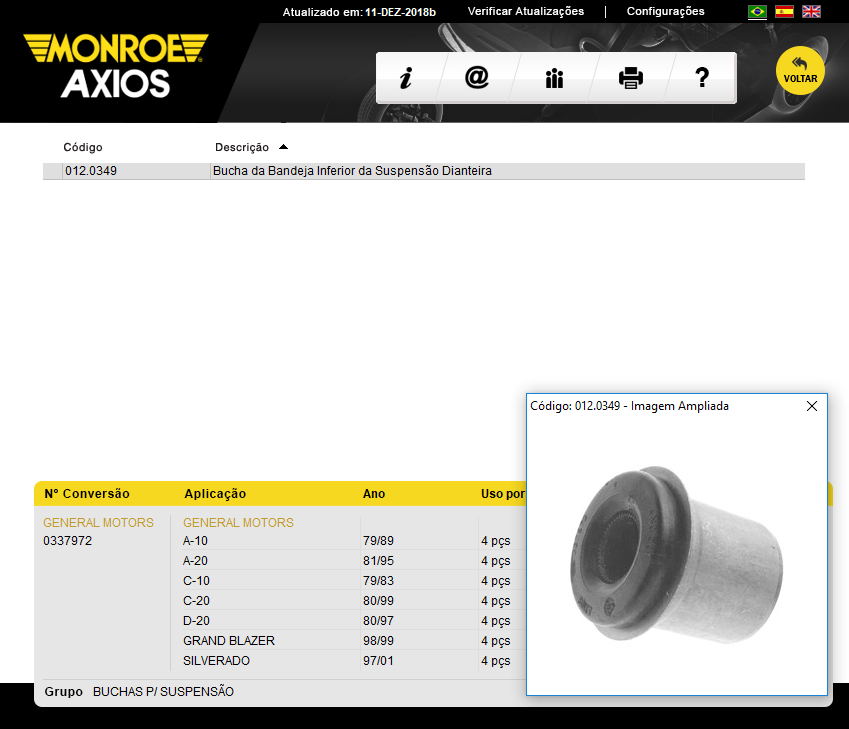
Task: Open help with question mark icon
Action: [x=702, y=78]
